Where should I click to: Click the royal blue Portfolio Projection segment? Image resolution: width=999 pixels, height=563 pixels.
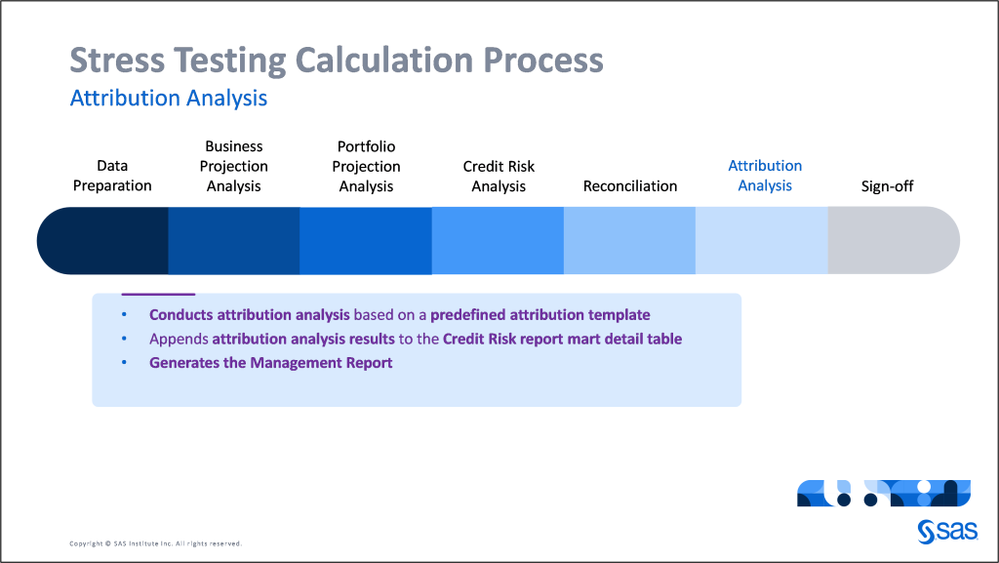[x=366, y=241]
